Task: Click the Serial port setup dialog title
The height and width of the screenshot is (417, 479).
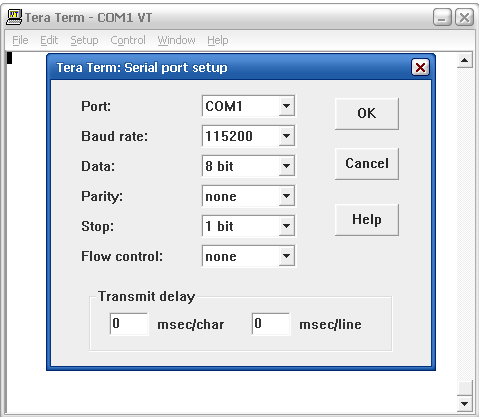Action: pyautogui.click(x=142, y=68)
